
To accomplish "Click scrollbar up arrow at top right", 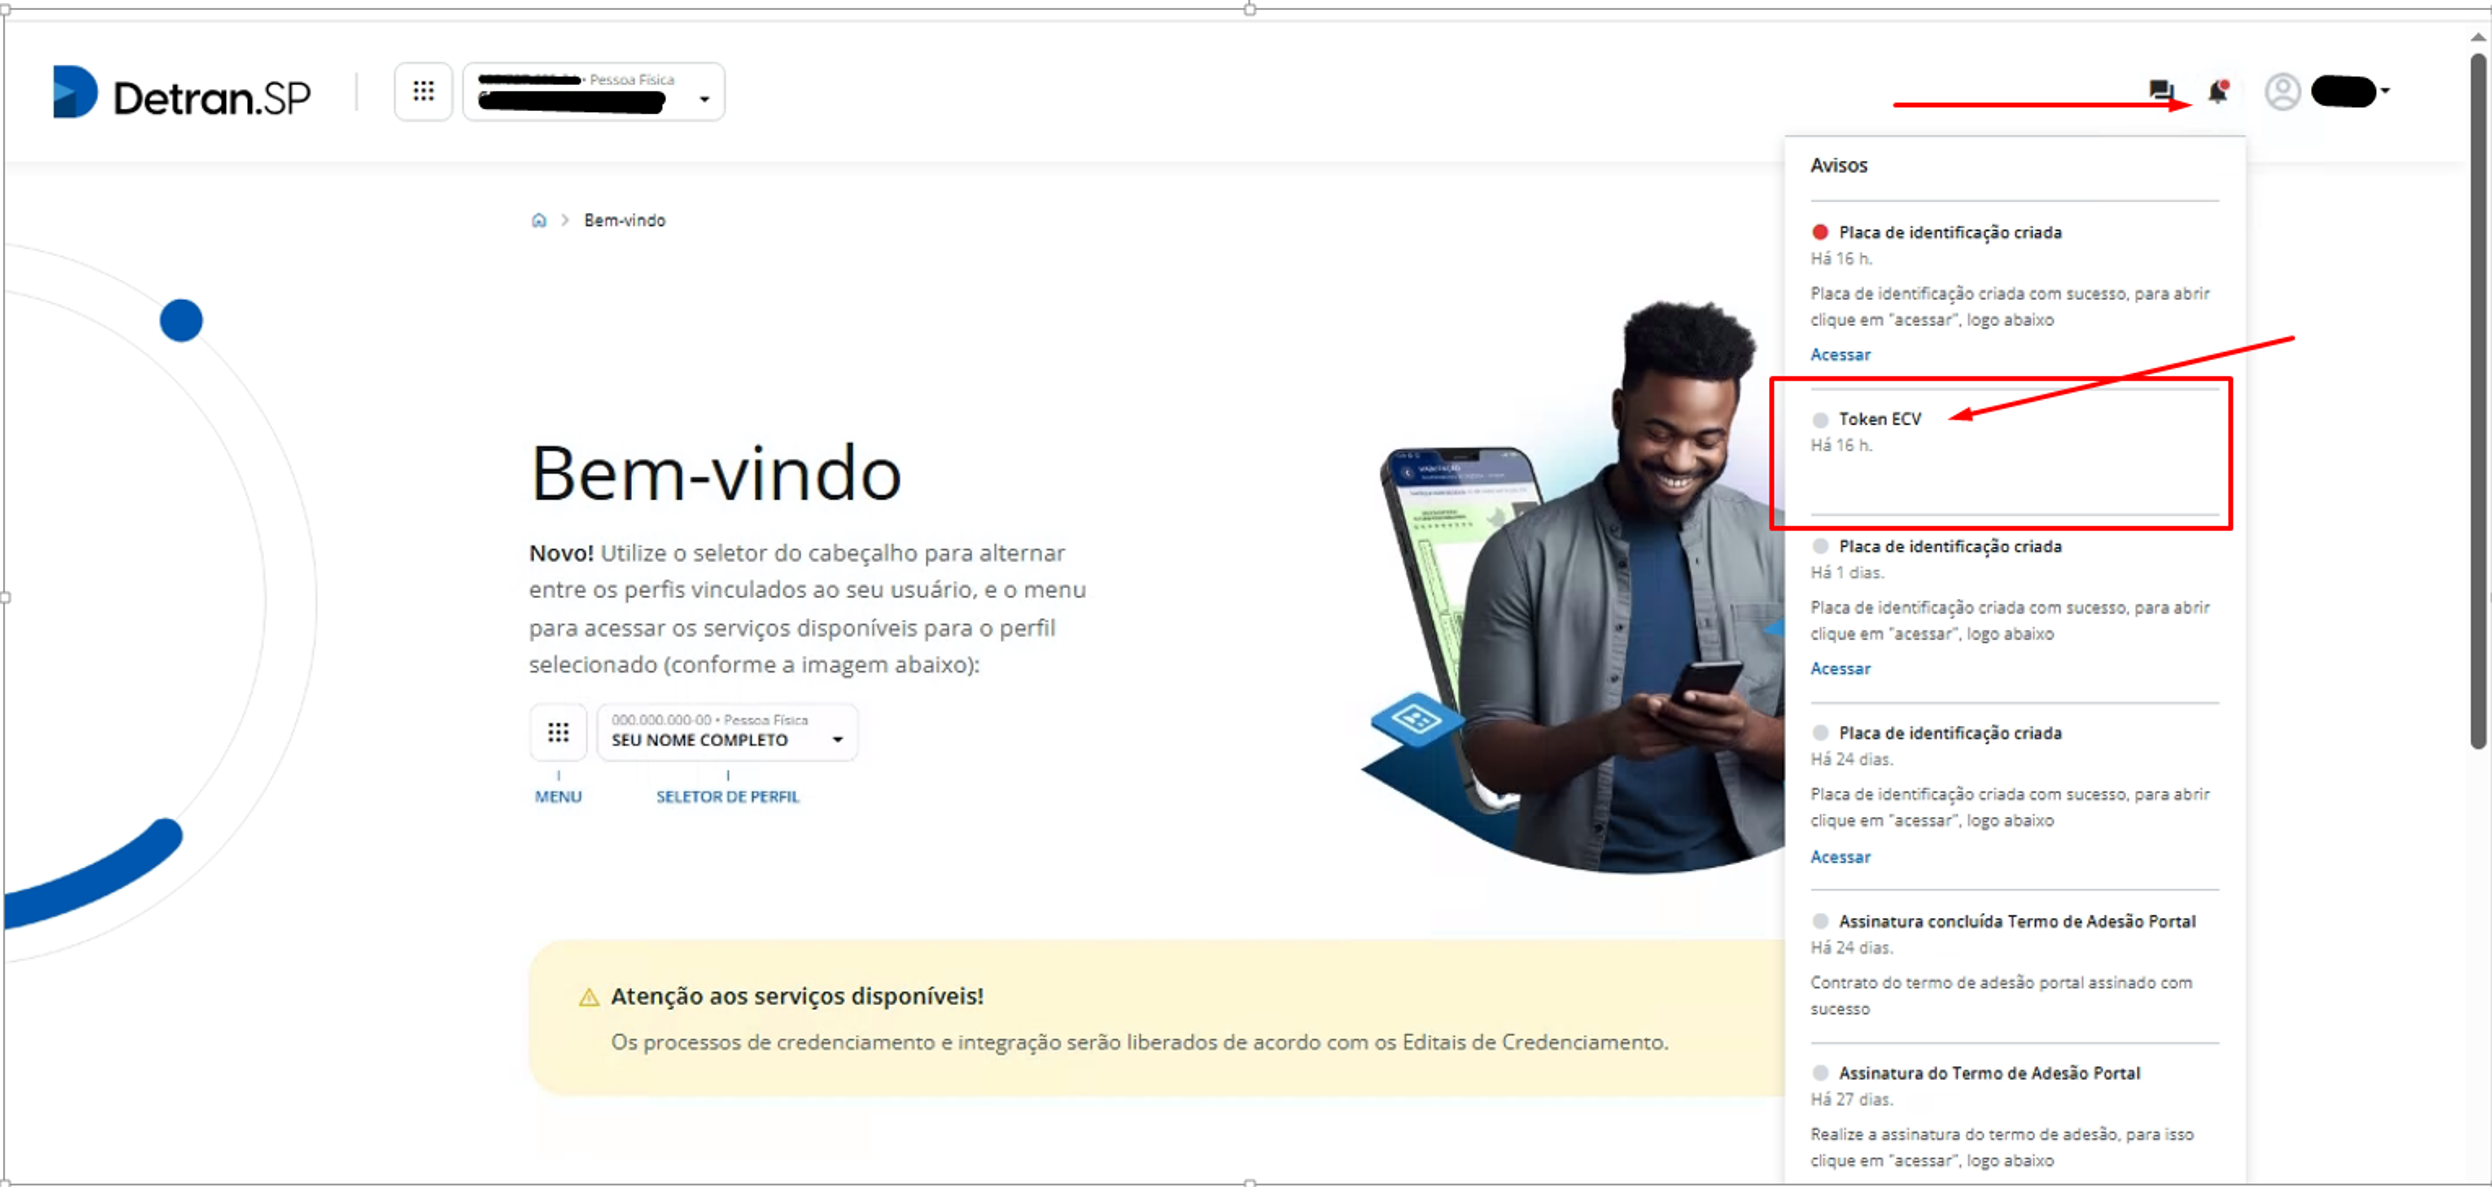I will [x=2478, y=37].
